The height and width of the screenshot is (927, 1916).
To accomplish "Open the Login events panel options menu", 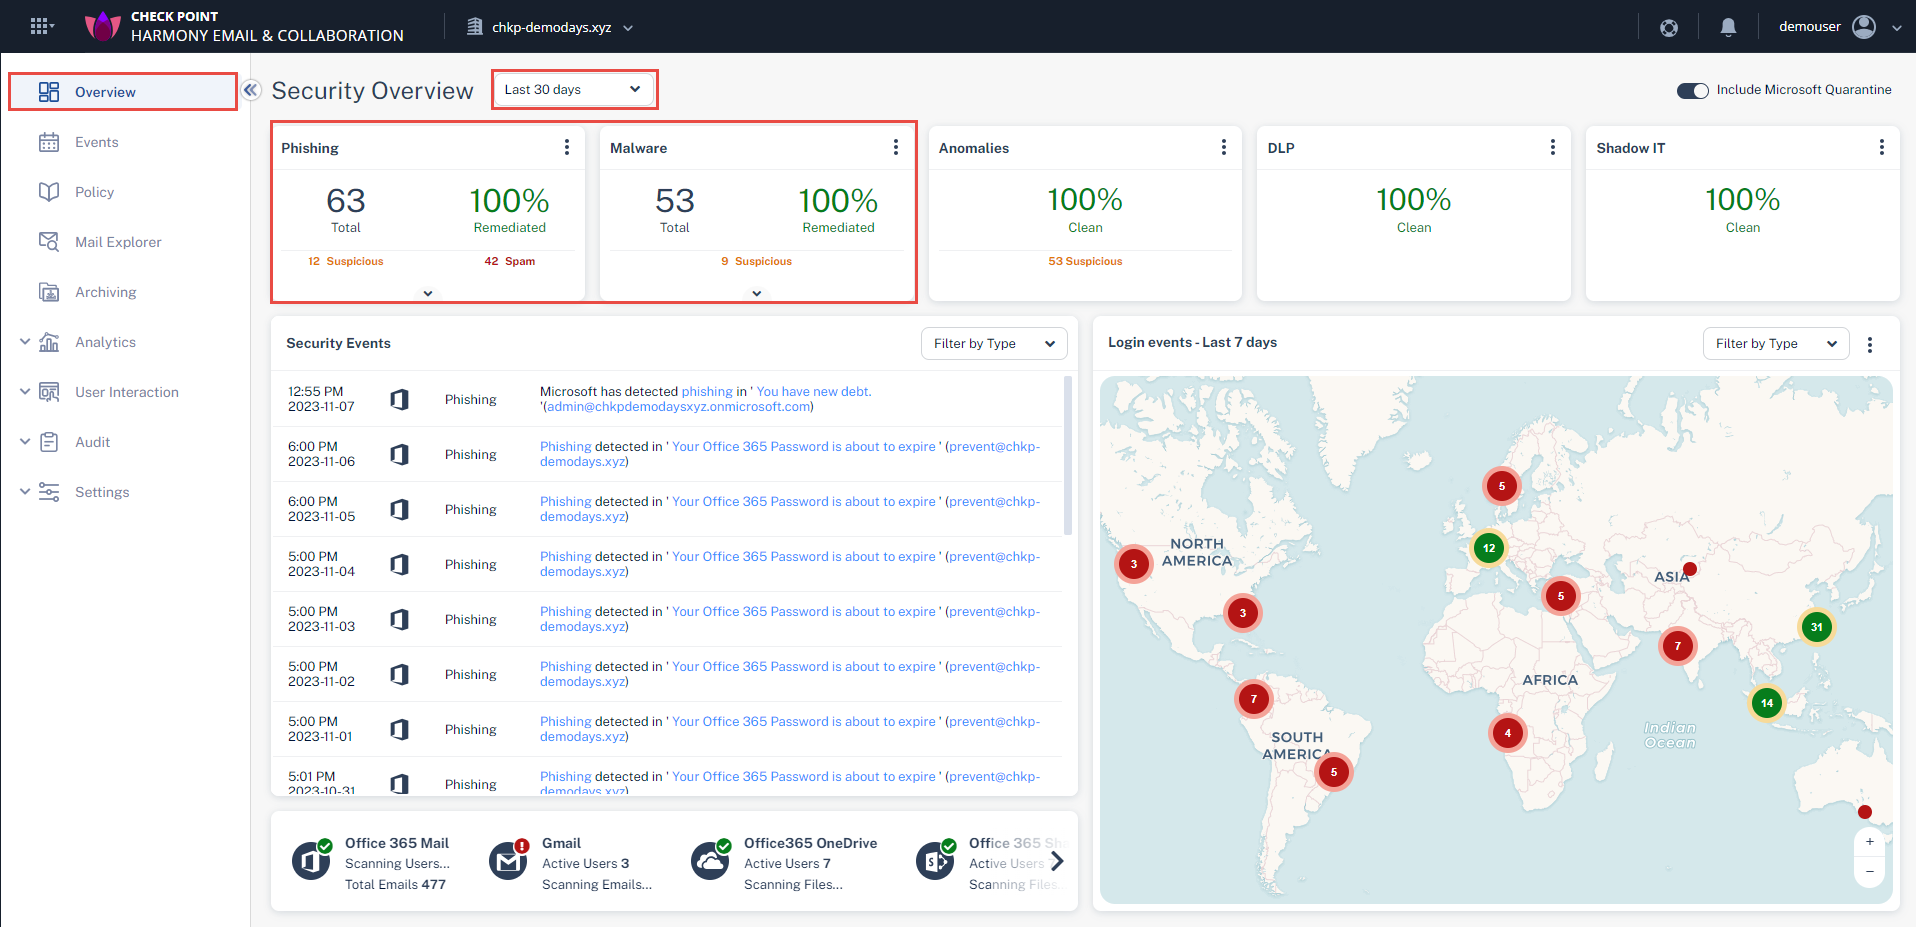I will (1870, 344).
